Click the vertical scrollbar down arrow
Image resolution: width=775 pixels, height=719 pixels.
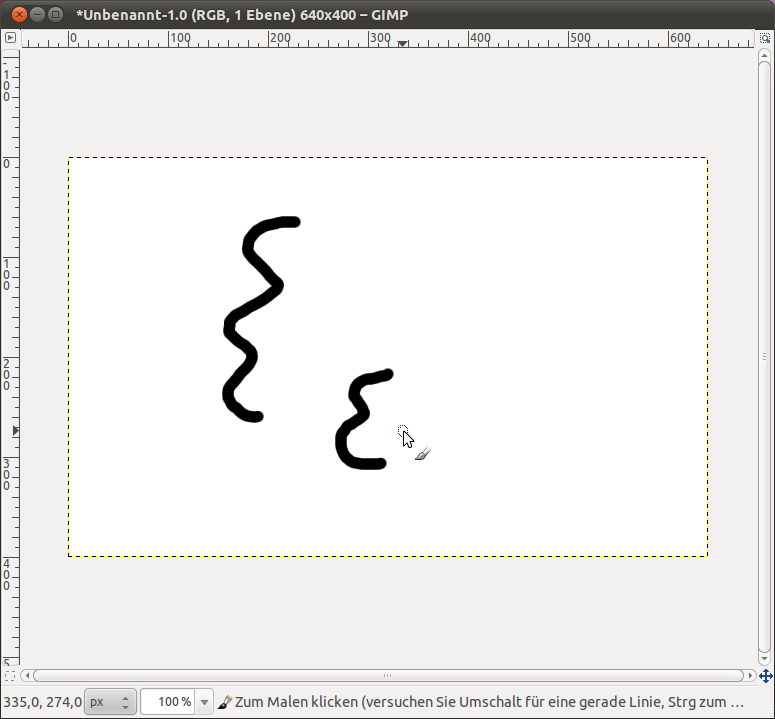[765, 660]
